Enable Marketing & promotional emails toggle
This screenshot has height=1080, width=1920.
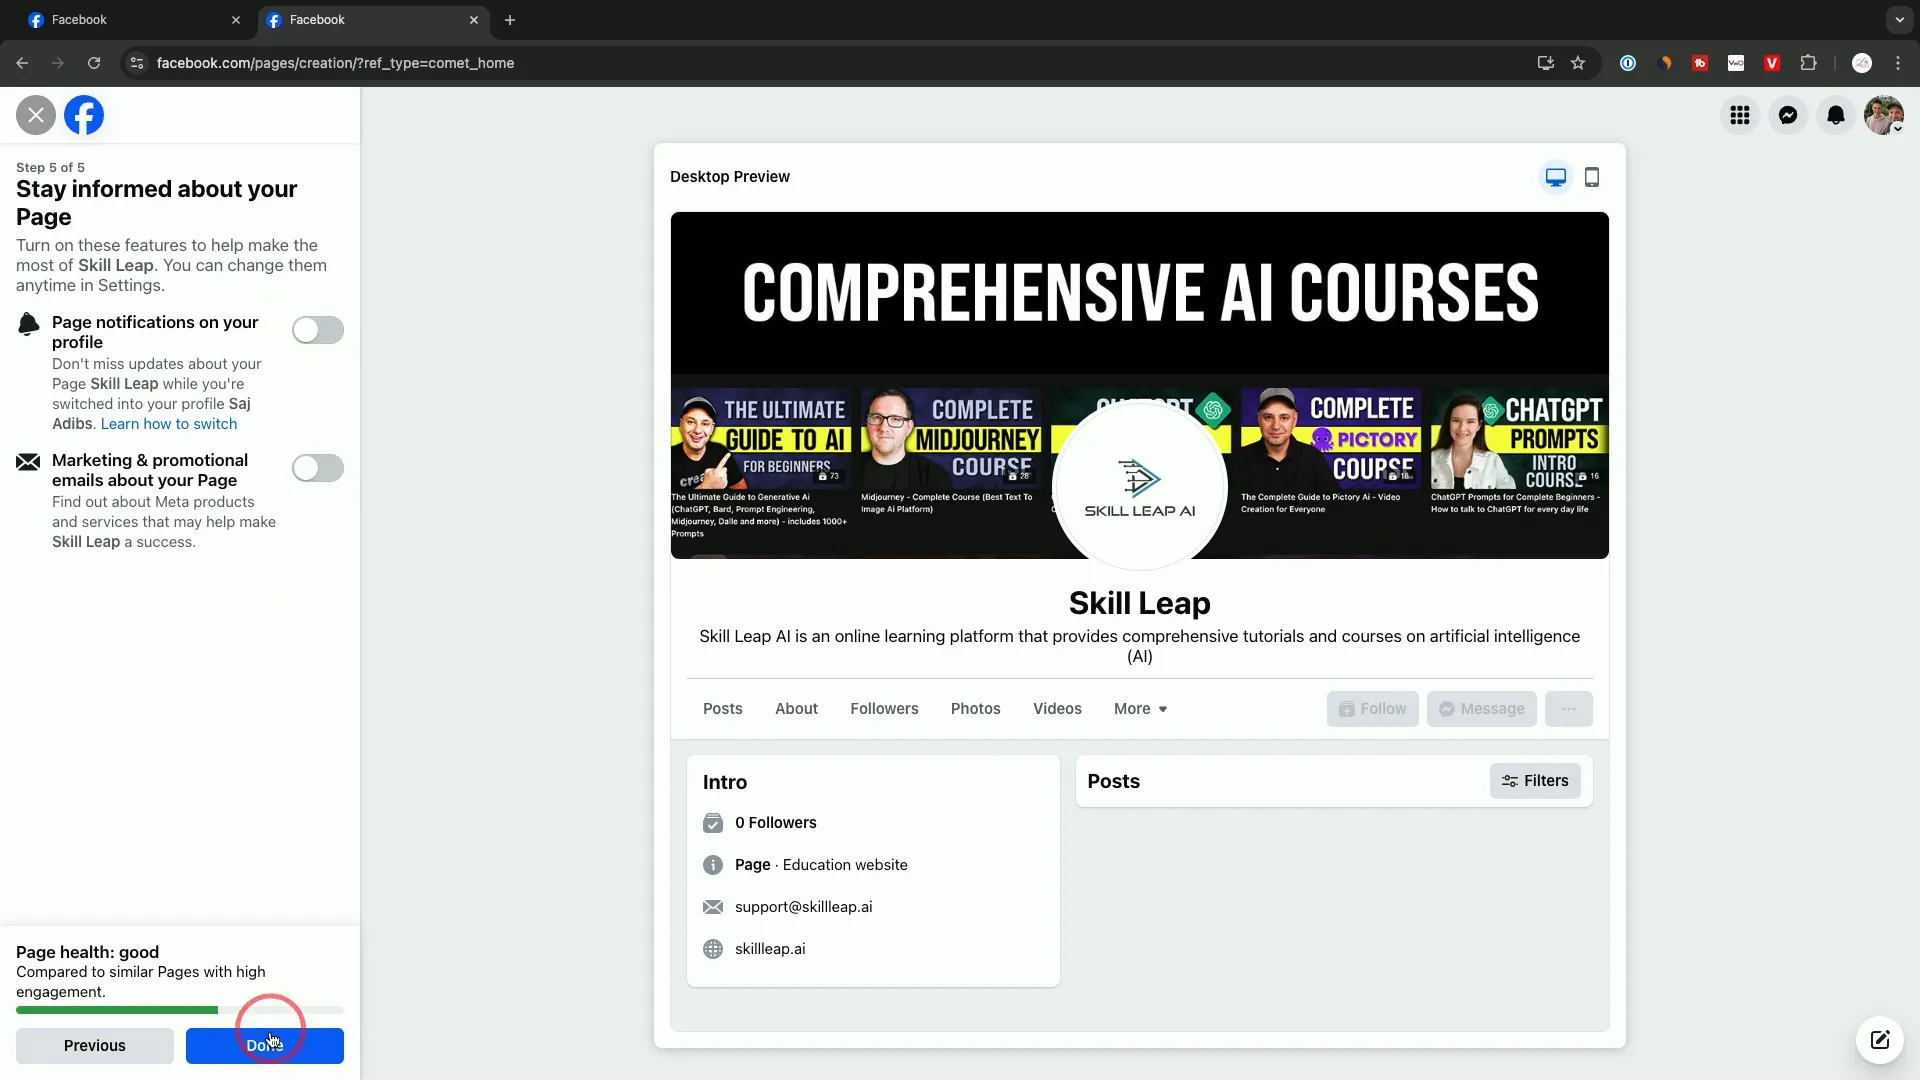(x=318, y=468)
